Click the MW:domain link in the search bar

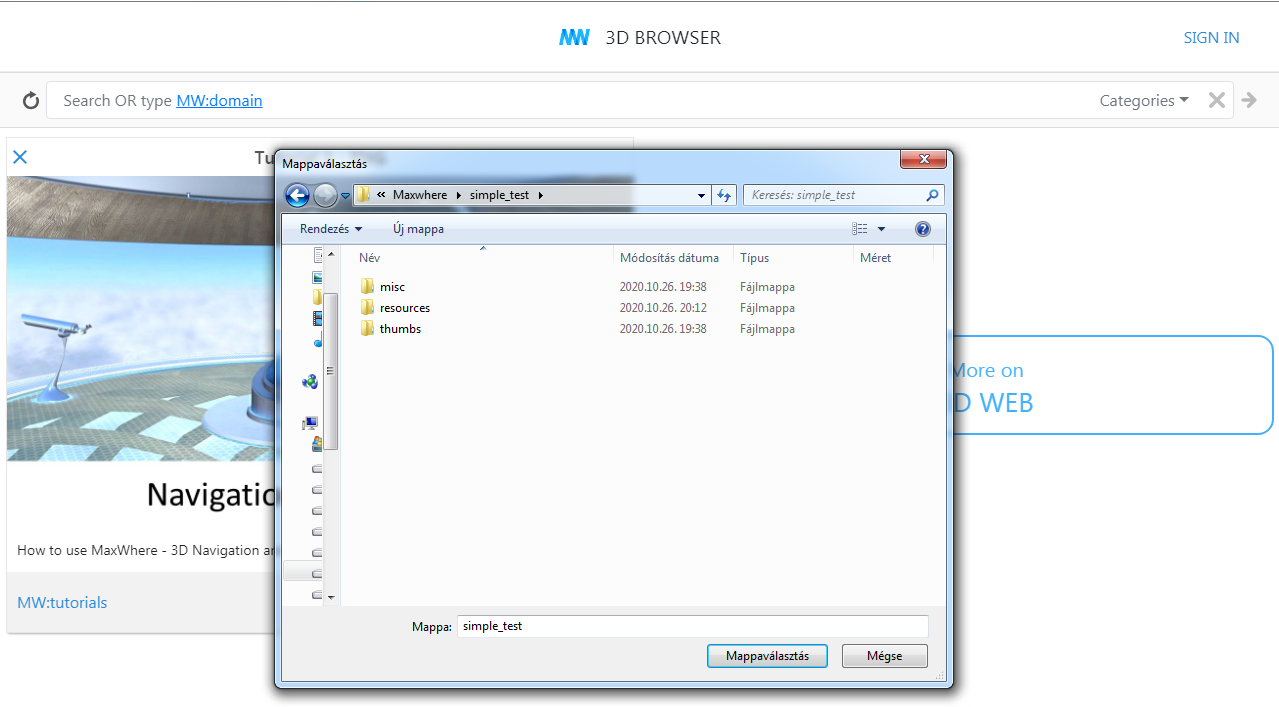(219, 100)
